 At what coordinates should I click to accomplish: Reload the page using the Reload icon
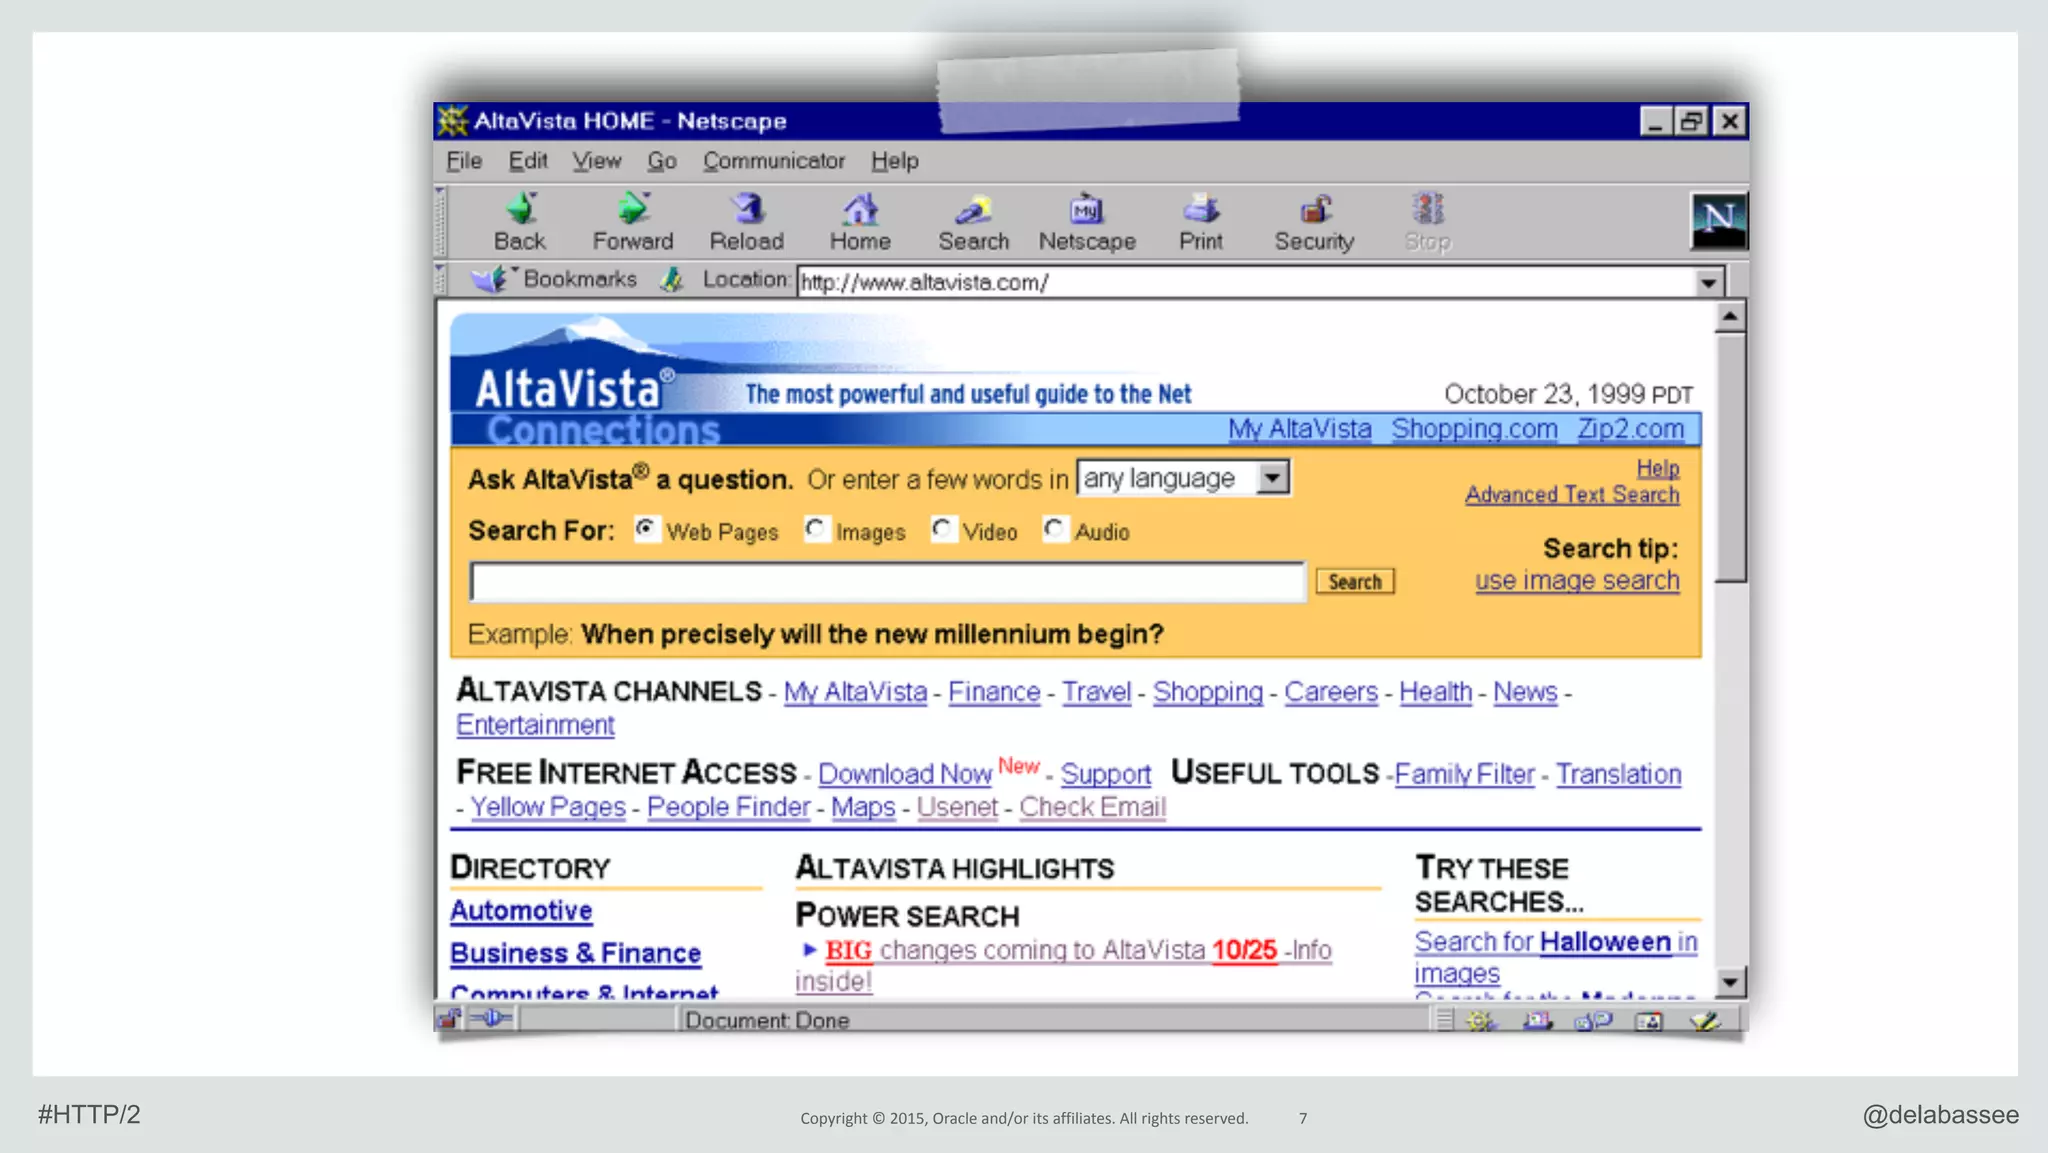(x=747, y=209)
